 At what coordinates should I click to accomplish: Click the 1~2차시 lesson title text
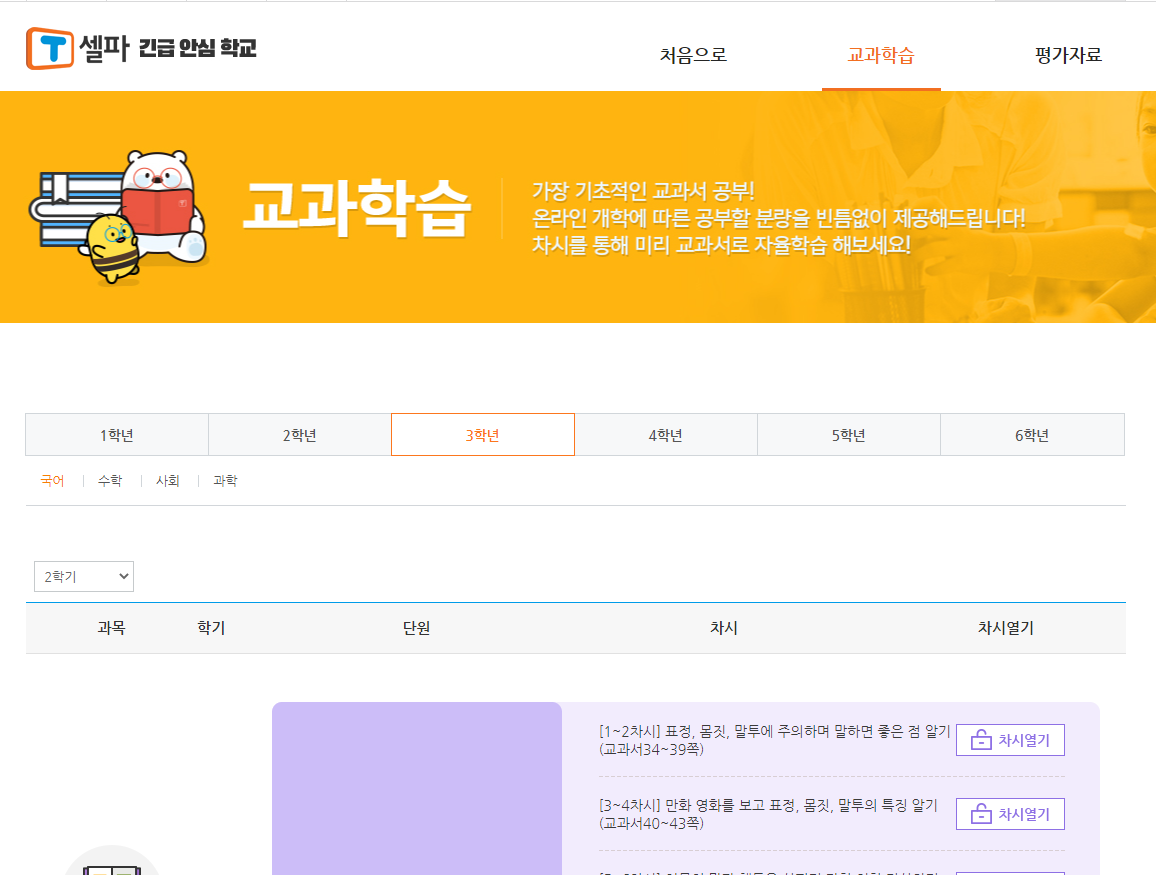[774, 740]
